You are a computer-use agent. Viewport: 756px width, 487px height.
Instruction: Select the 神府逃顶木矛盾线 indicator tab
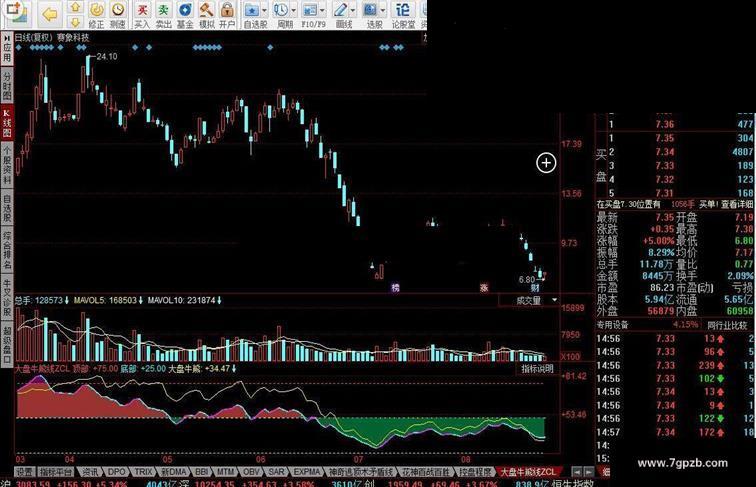(x=360, y=472)
